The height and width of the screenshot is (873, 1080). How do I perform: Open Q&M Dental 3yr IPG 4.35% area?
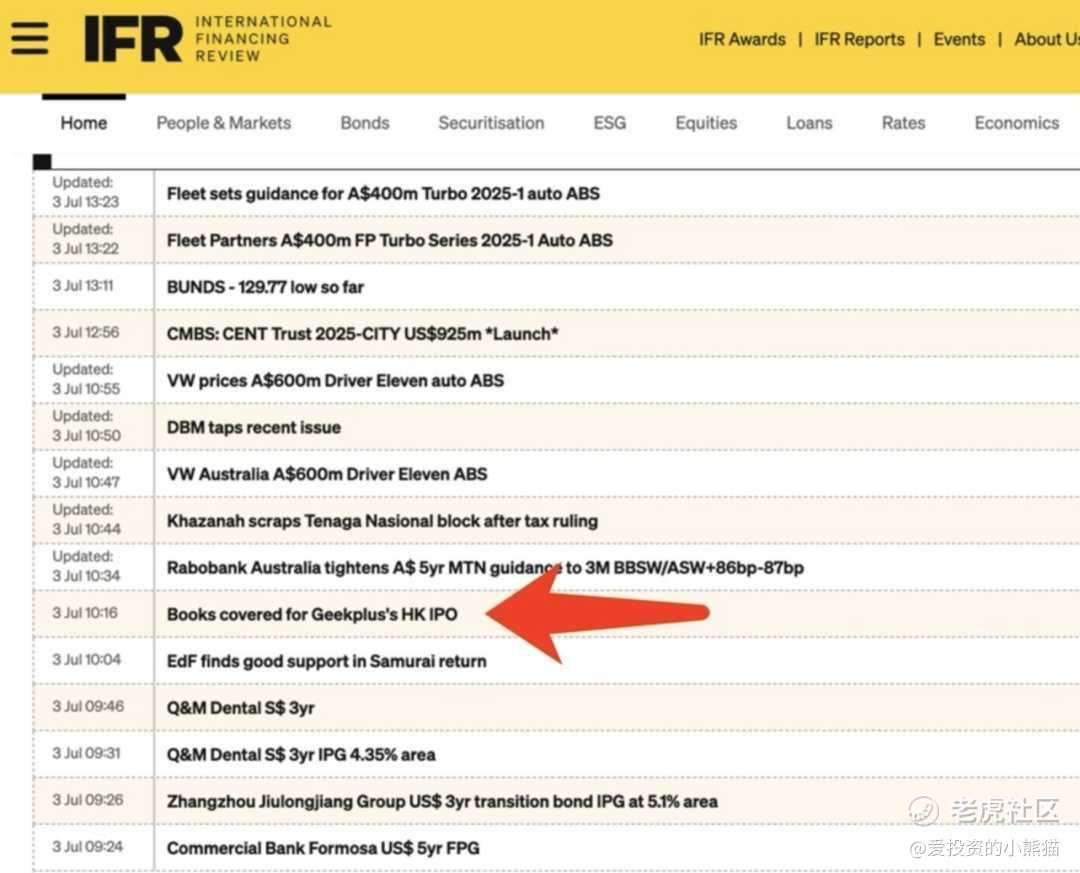pyautogui.click(x=301, y=755)
